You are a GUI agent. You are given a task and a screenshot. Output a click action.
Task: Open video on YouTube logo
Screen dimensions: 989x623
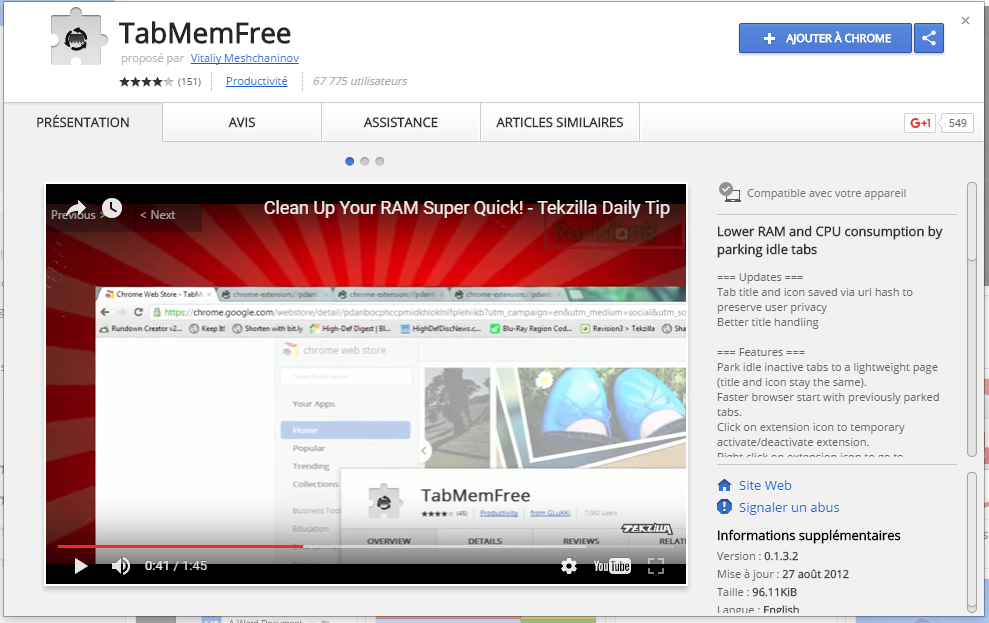click(x=612, y=566)
